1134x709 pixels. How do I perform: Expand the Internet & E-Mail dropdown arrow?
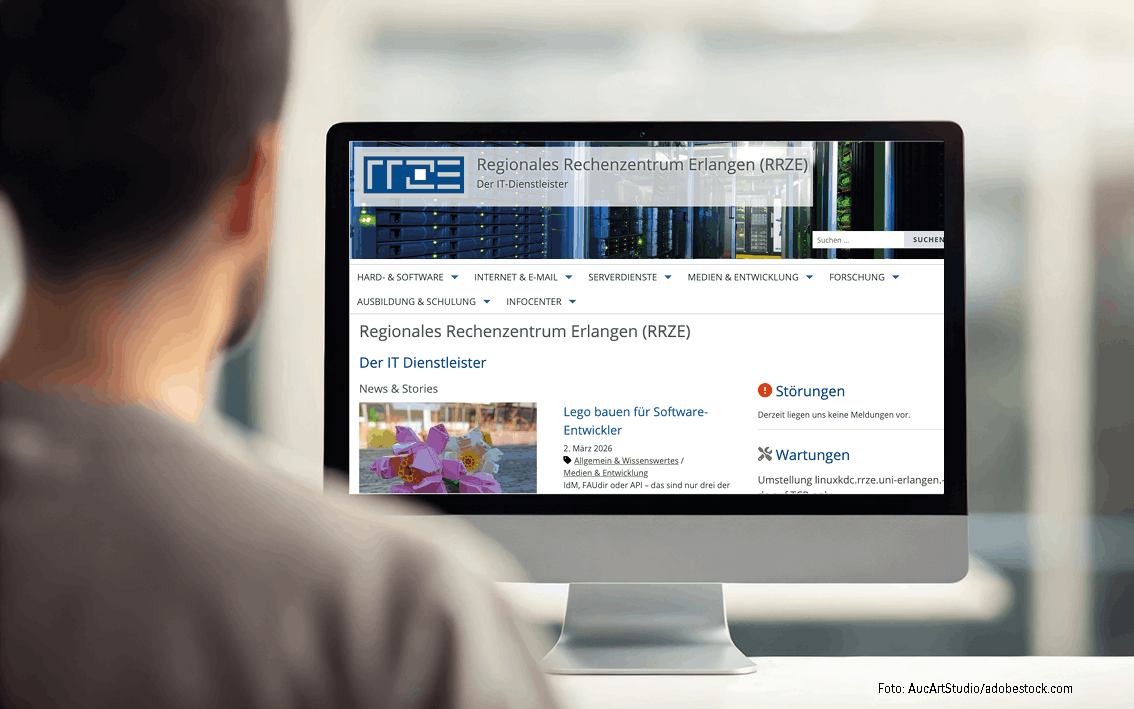568,278
